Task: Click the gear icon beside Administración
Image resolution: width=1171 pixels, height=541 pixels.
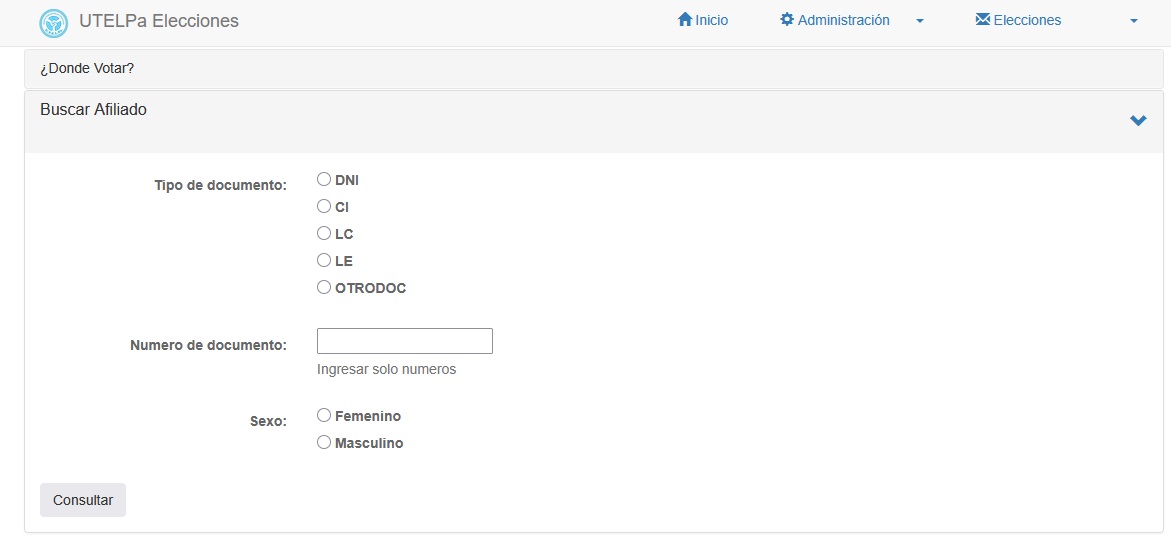Action: pos(787,20)
